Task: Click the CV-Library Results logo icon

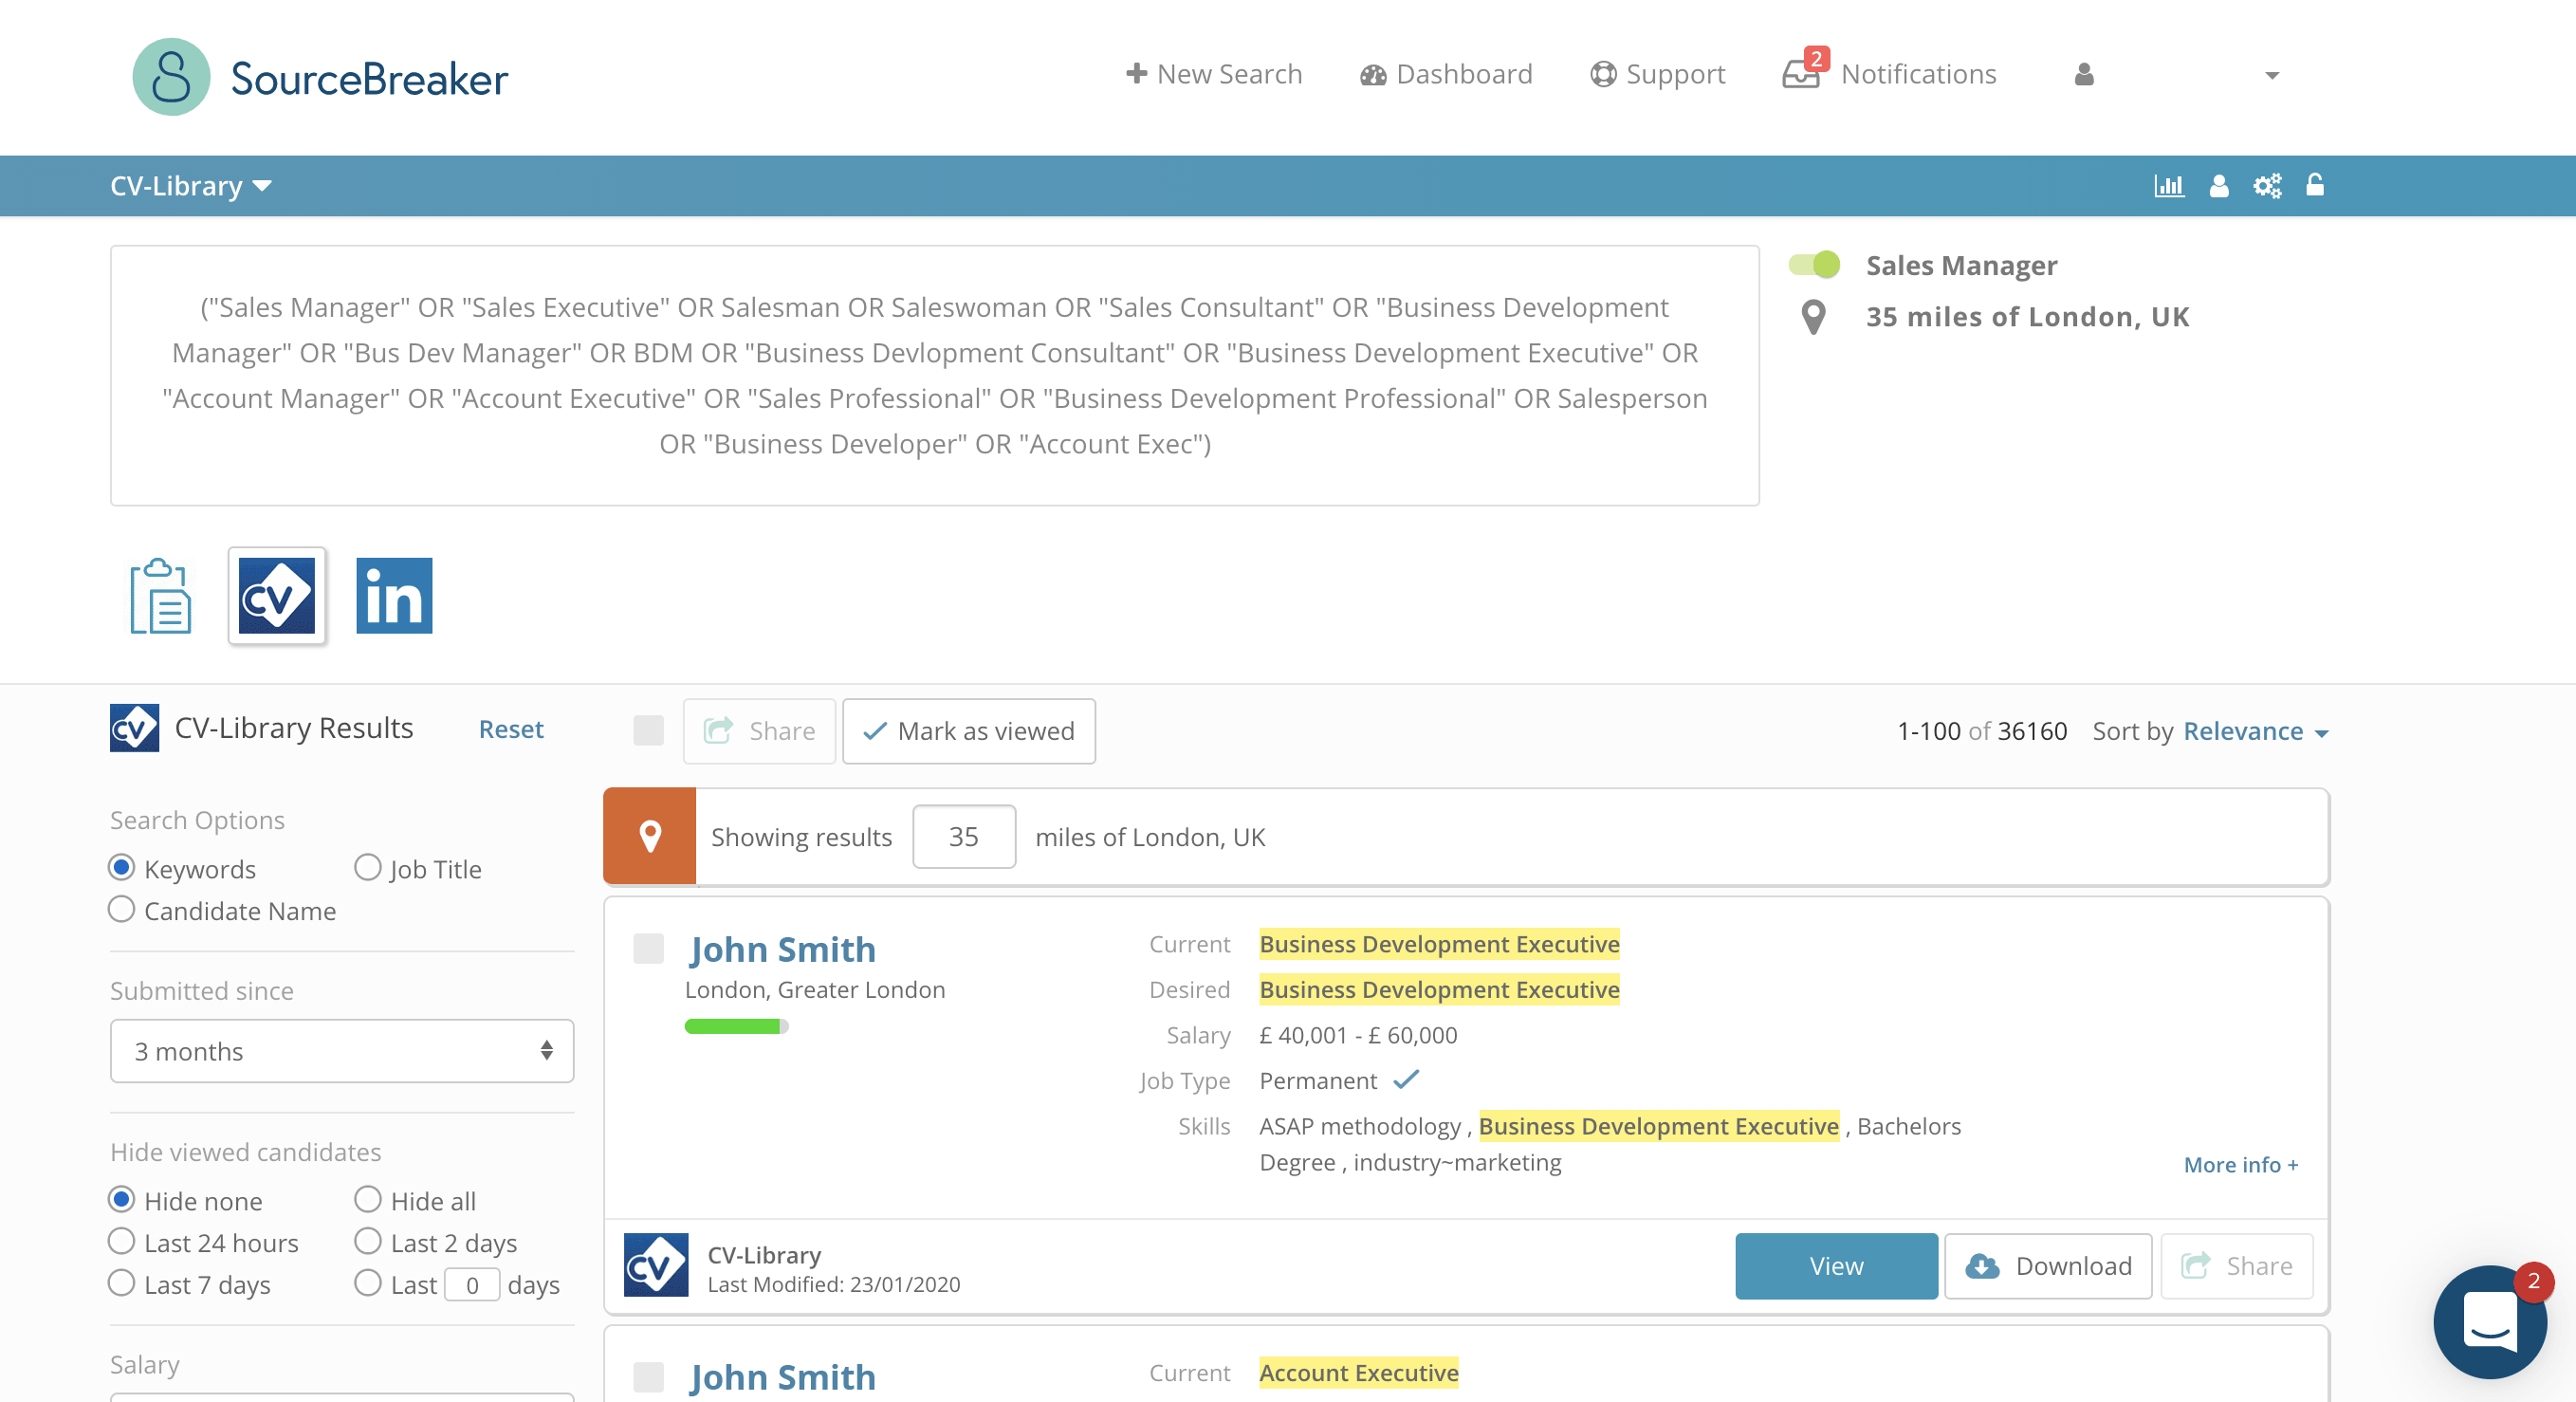Action: [134, 728]
